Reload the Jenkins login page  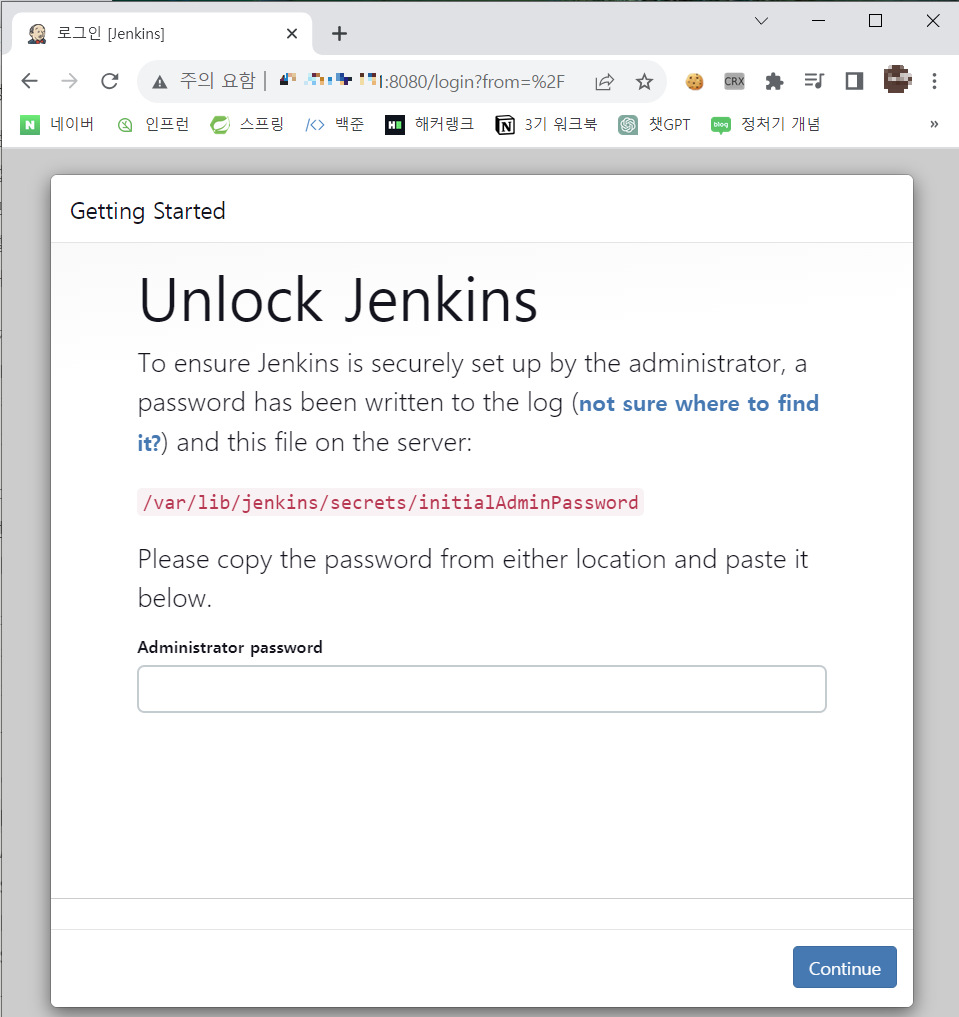click(110, 81)
